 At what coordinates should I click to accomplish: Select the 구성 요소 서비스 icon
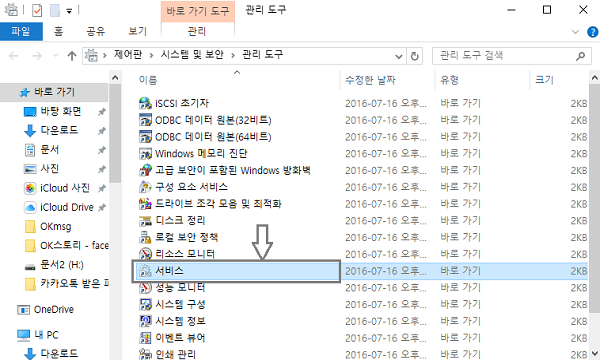point(145,187)
